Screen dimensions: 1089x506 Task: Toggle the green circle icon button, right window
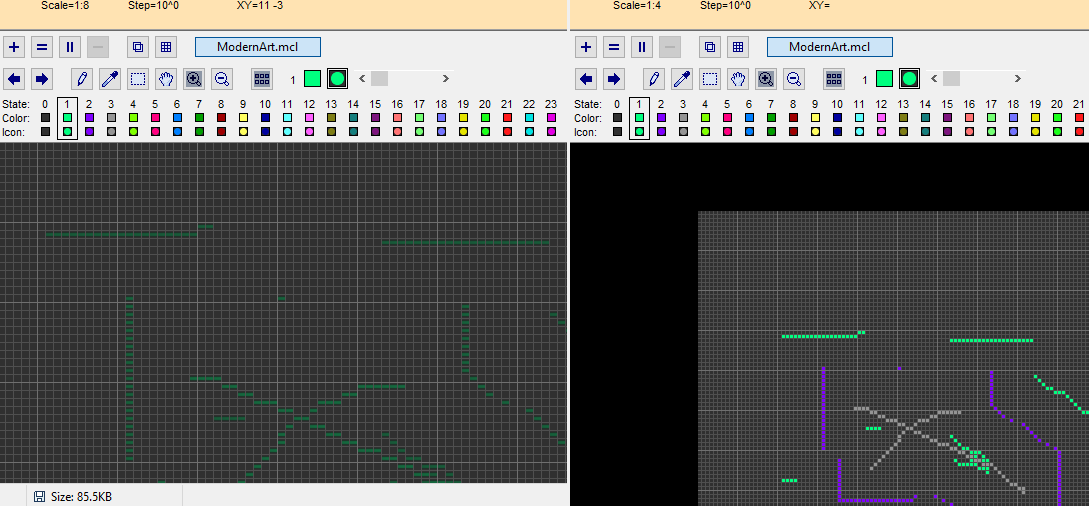[x=910, y=78]
